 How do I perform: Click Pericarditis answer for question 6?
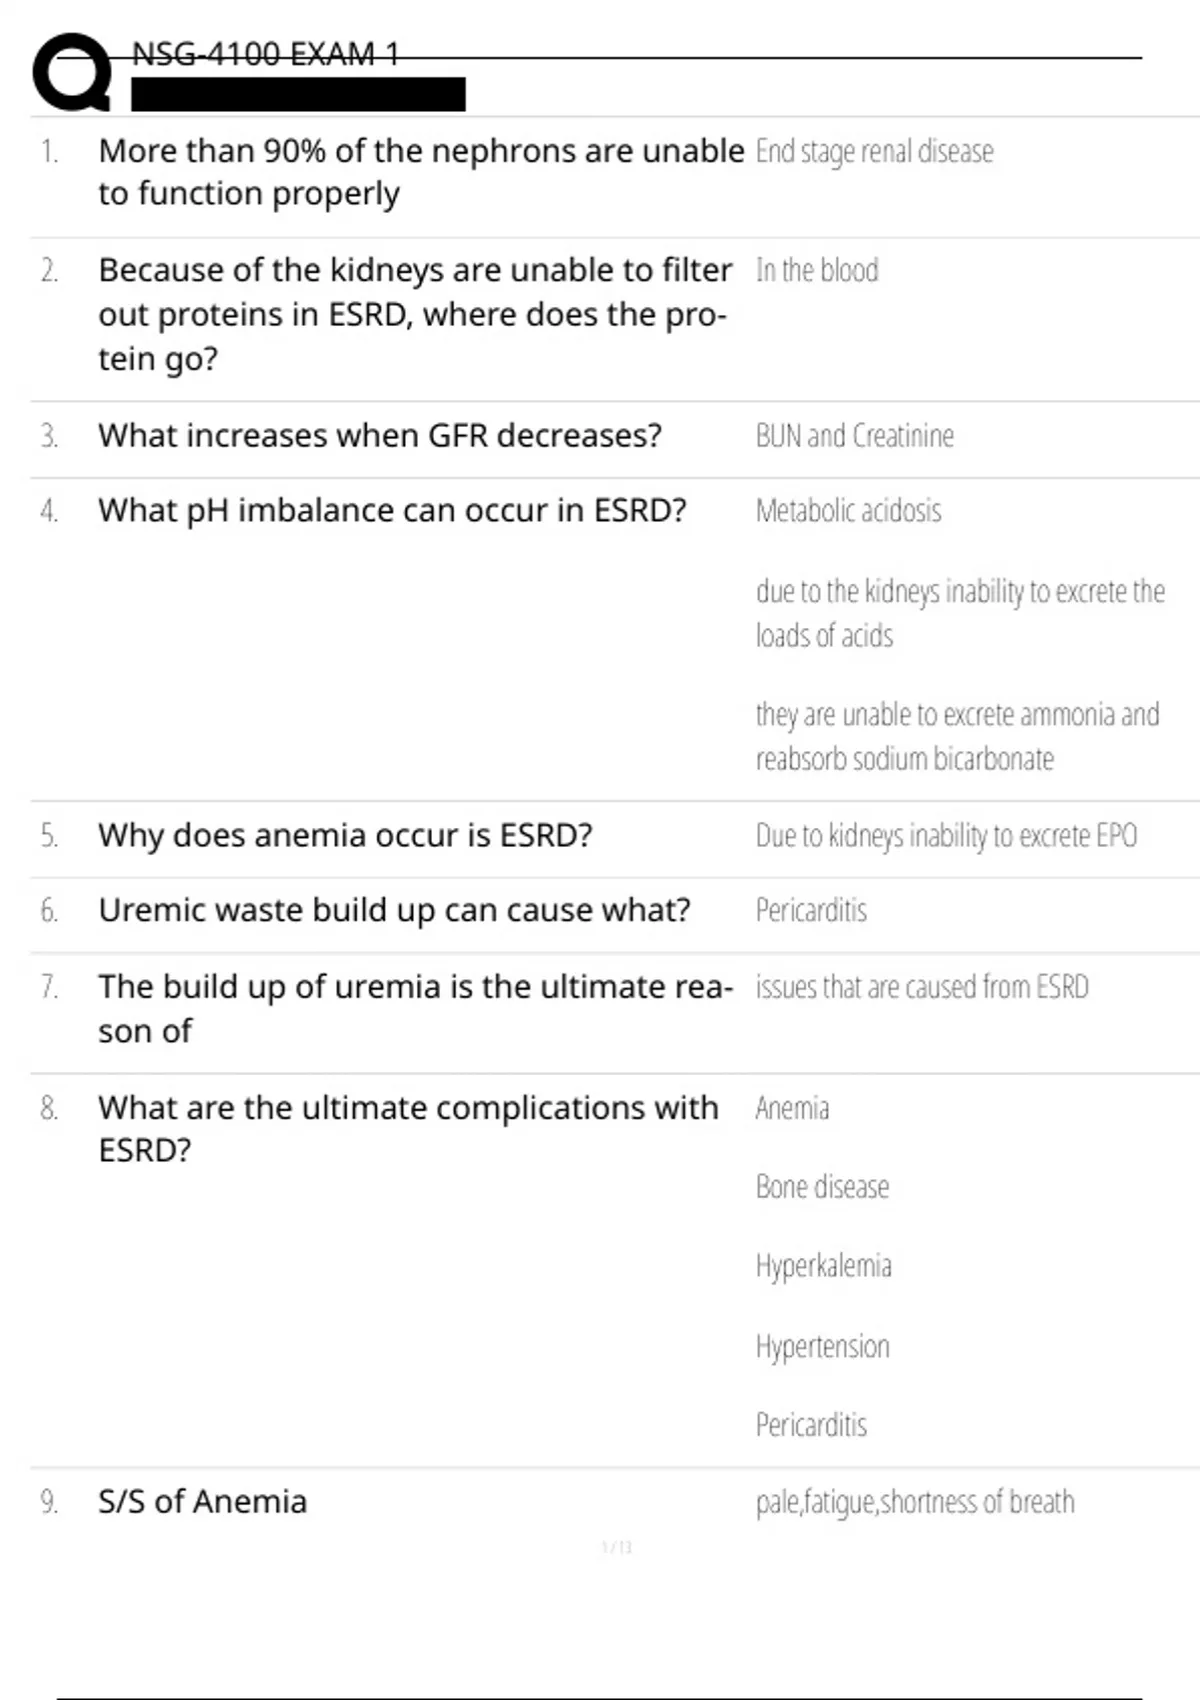(x=811, y=910)
